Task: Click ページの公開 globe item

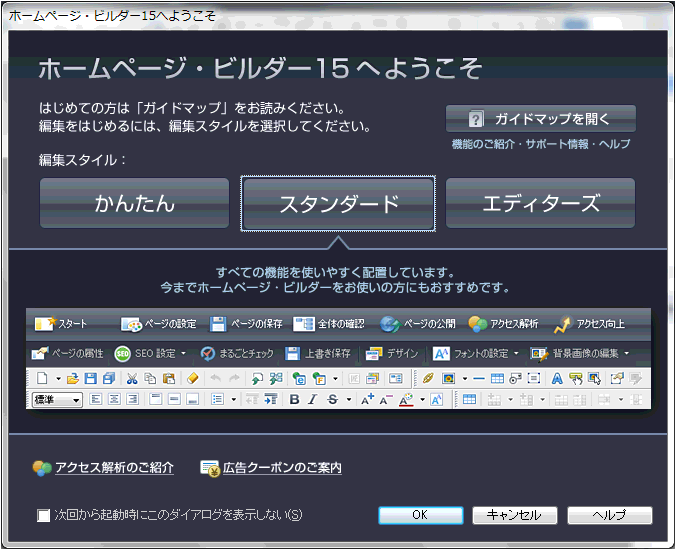Action: pos(417,324)
